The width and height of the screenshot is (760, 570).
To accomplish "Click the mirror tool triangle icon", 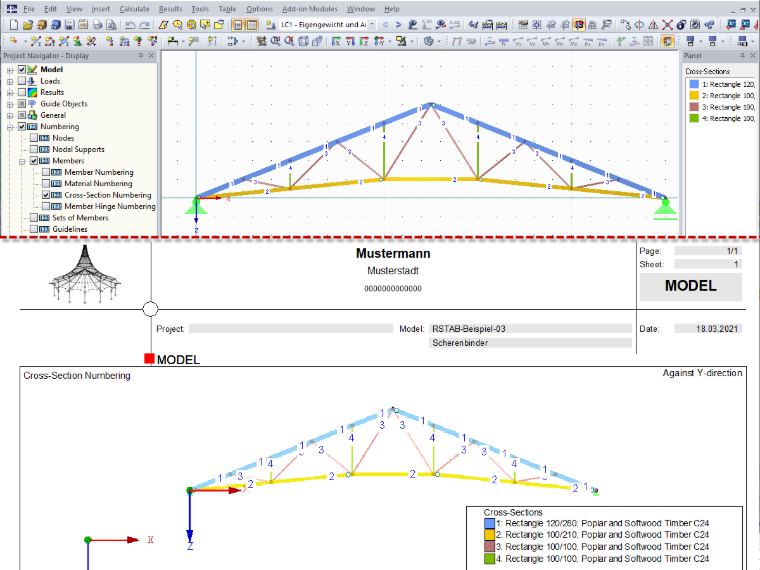I will 653,25.
